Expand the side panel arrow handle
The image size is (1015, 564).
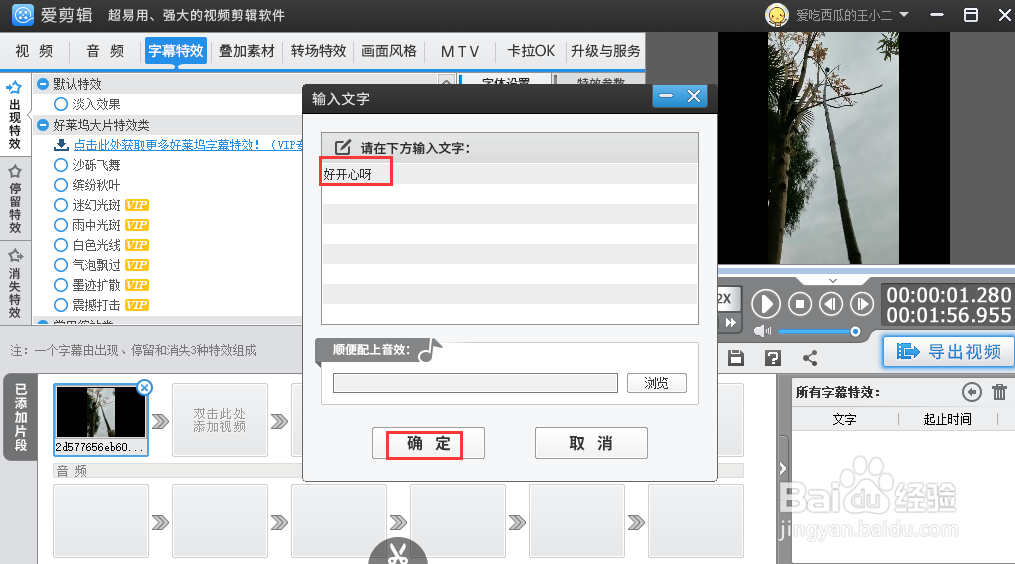point(782,468)
